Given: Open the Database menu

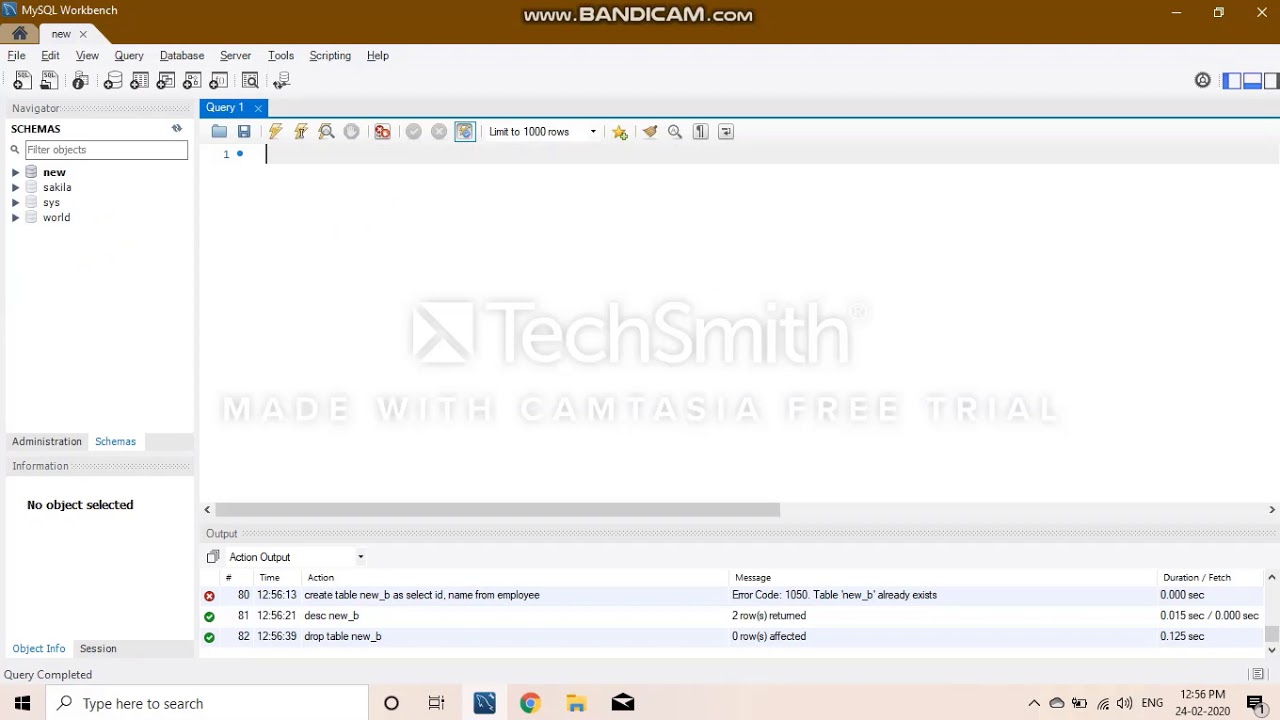Looking at the screenshot, I should pyautogui.click(x=182, y=56).
